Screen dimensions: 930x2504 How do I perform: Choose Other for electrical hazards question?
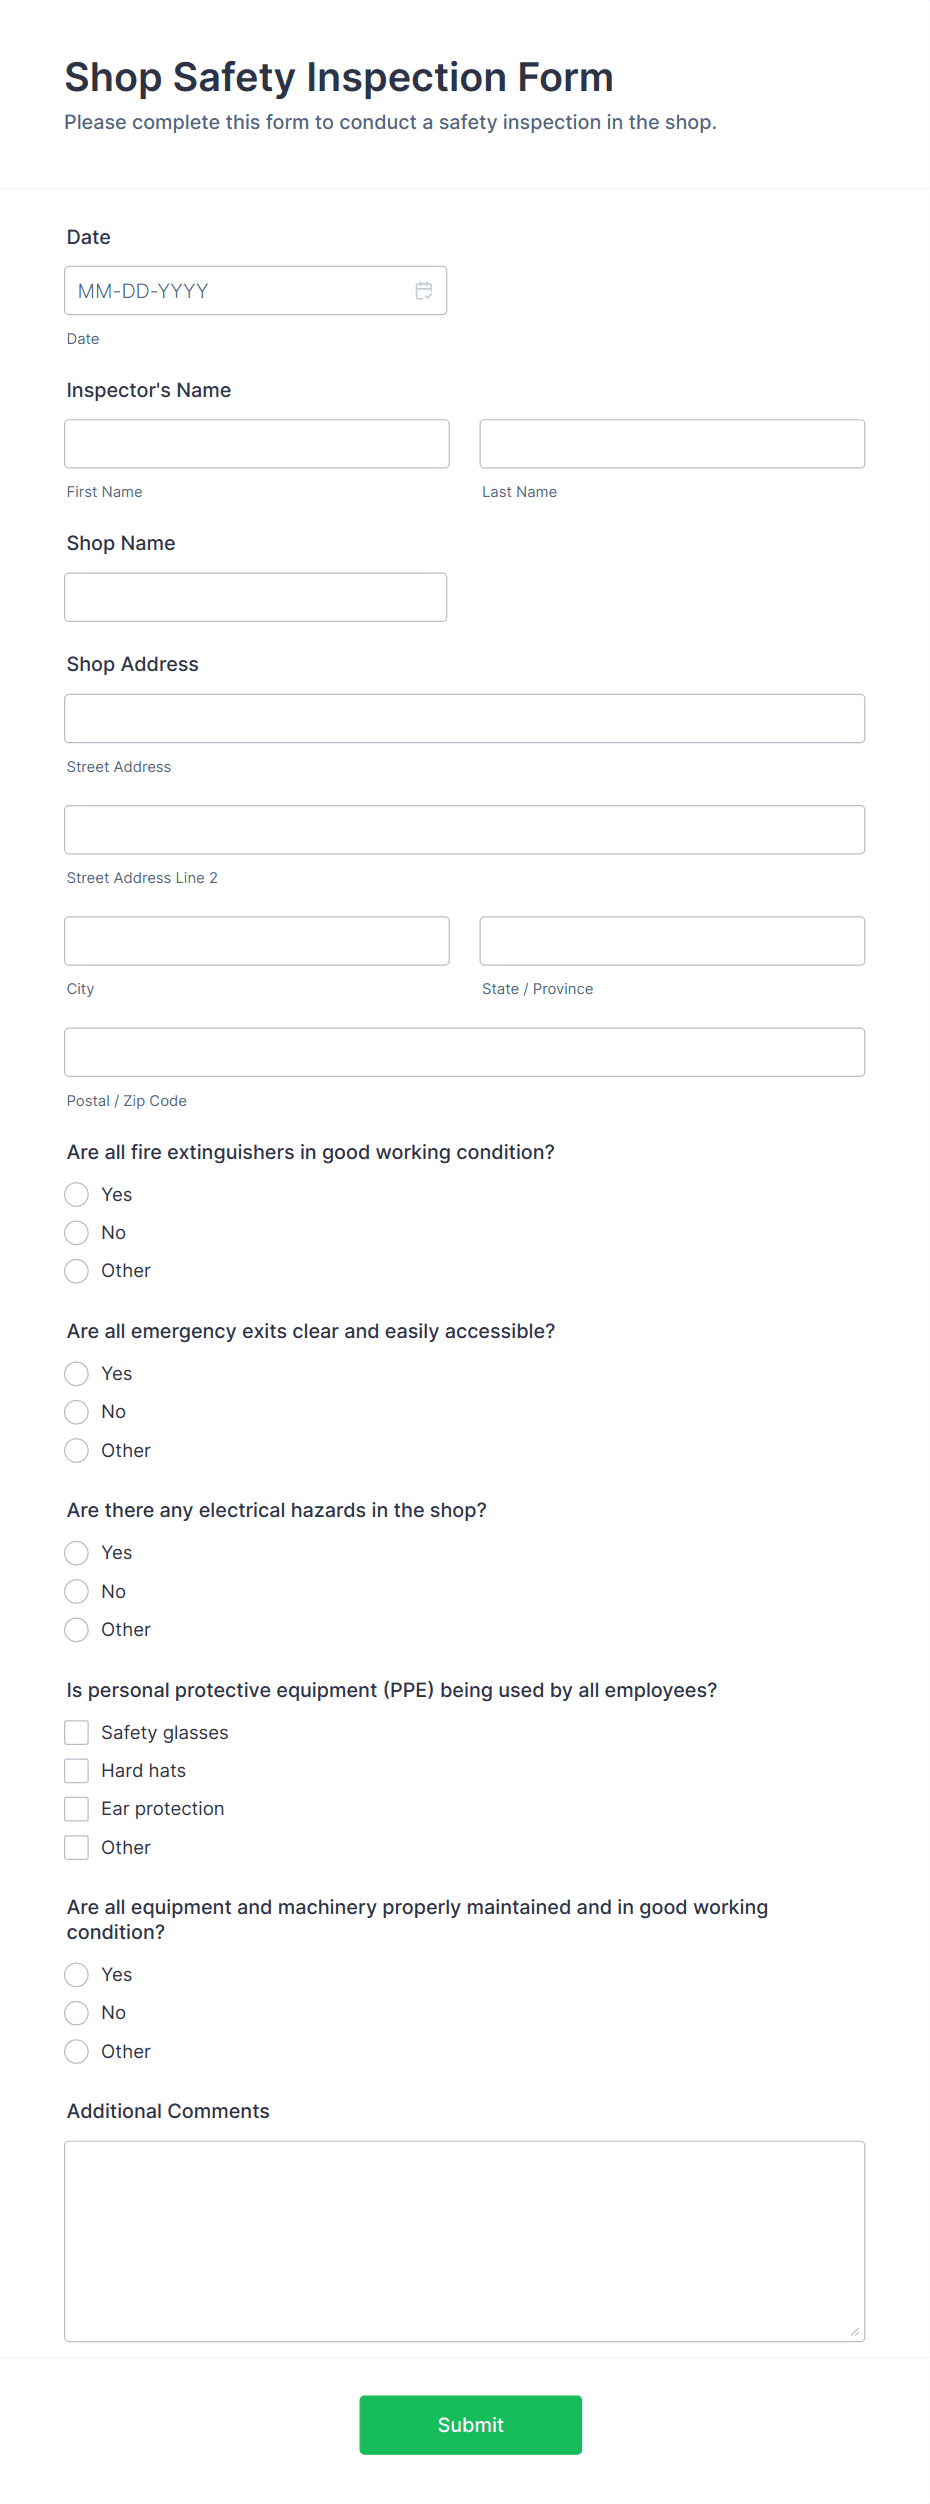(76, 1630)
